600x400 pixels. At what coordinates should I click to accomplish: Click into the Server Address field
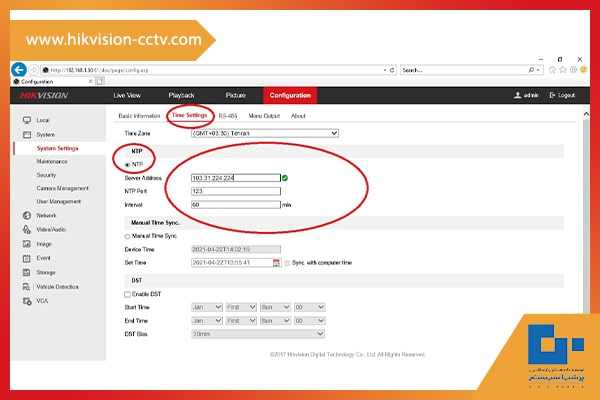point(236,178)
